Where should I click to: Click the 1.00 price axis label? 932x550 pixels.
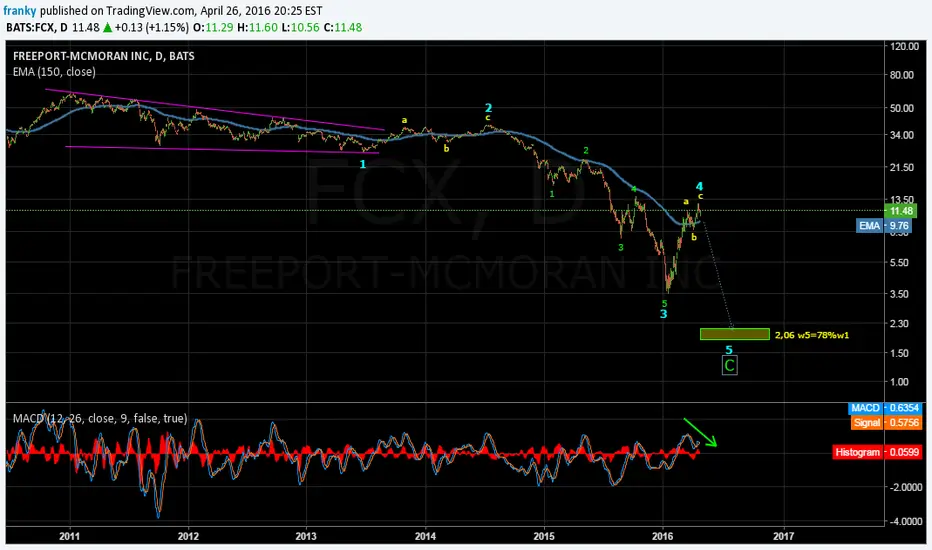[899, 382]
